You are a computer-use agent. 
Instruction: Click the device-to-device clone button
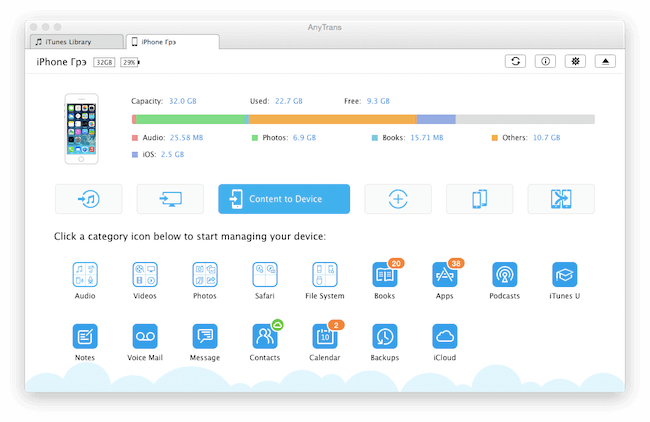click(480, 199)
